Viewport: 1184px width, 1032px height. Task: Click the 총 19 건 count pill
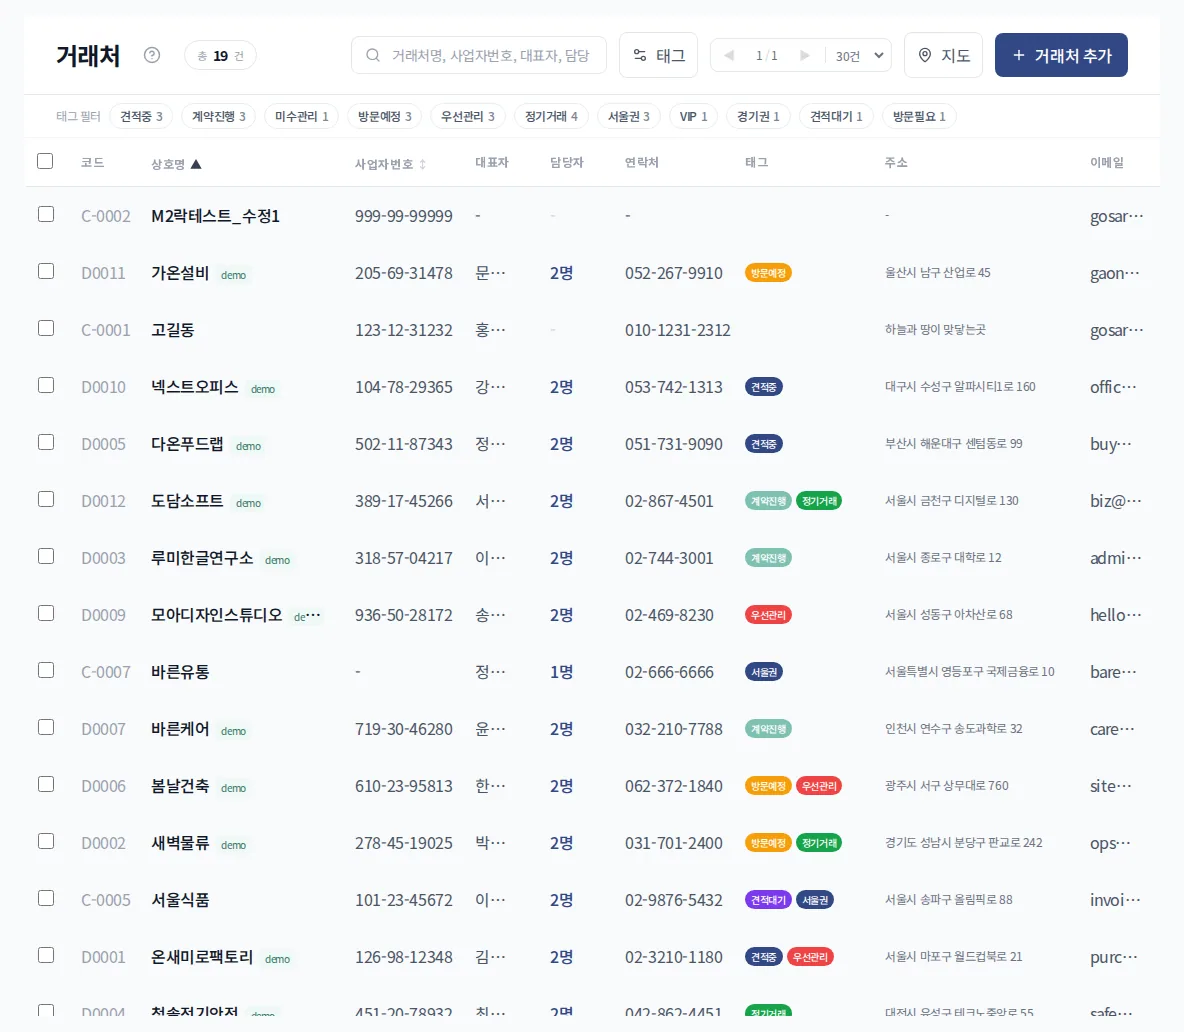click(220, 56)
